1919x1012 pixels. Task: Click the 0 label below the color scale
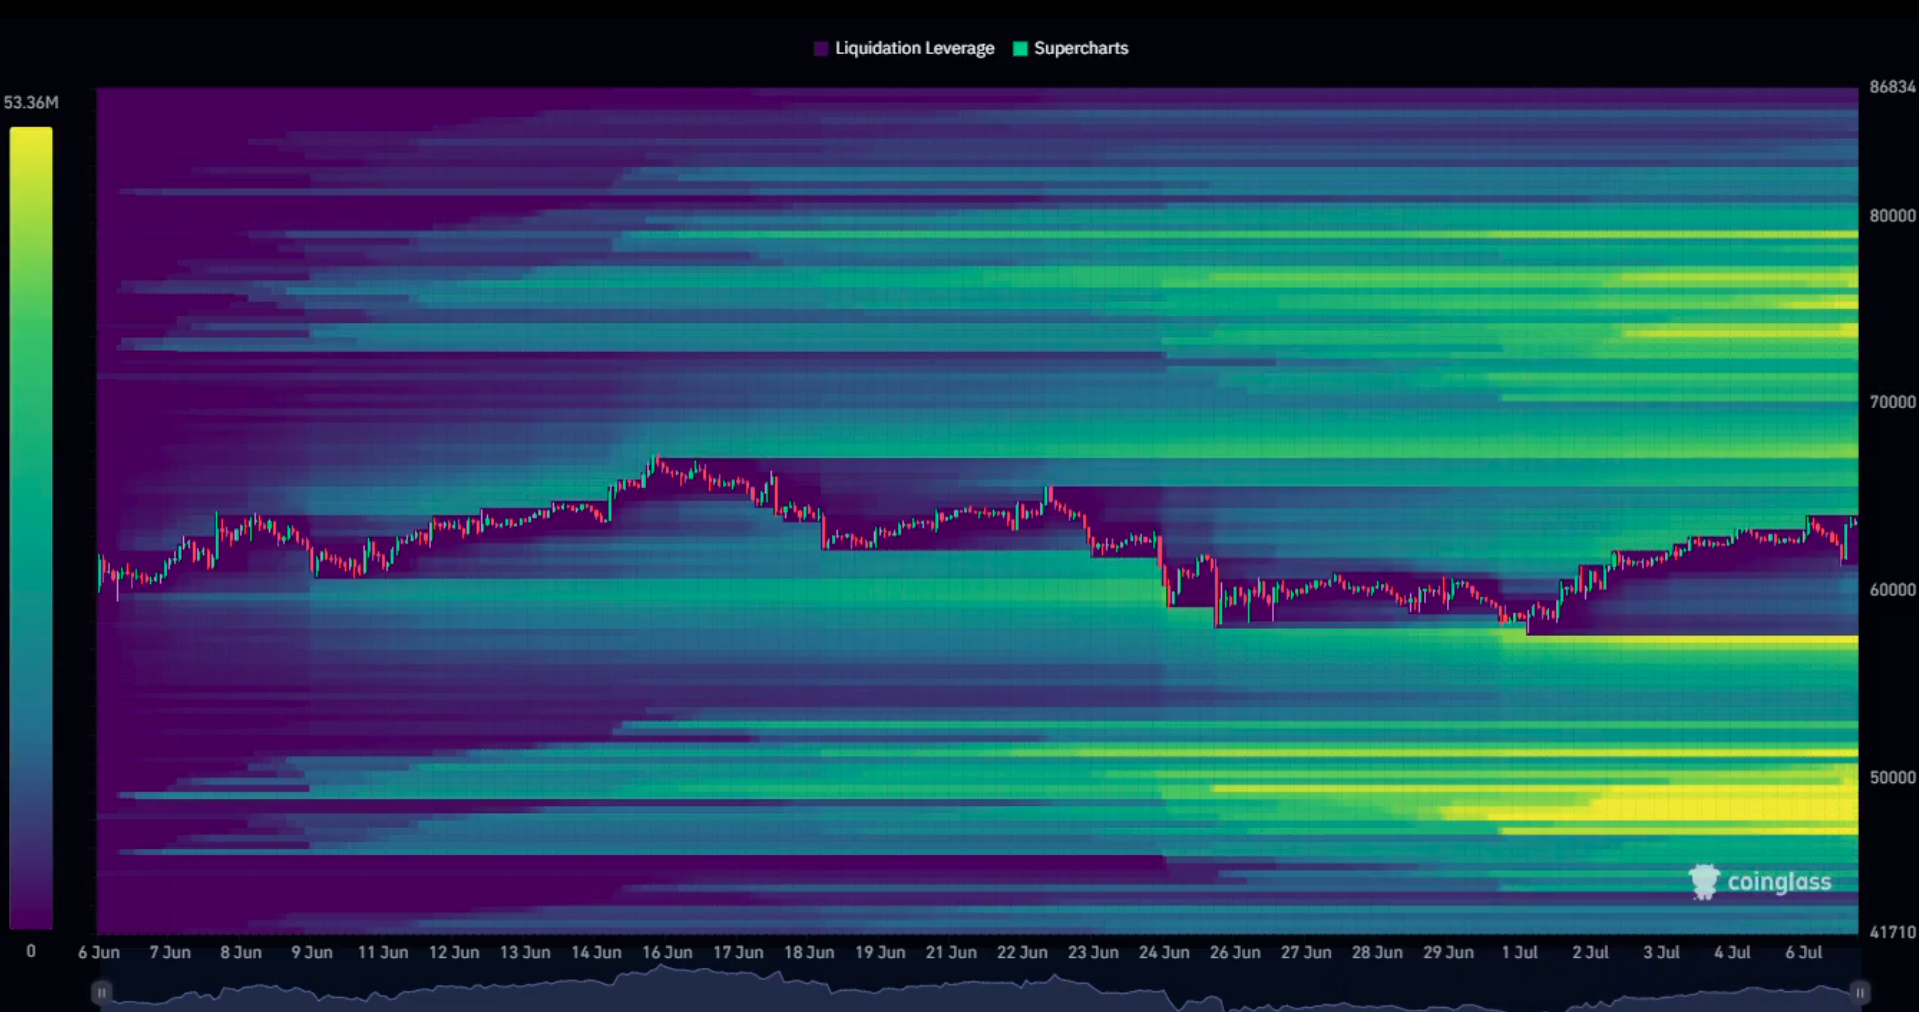31,951
